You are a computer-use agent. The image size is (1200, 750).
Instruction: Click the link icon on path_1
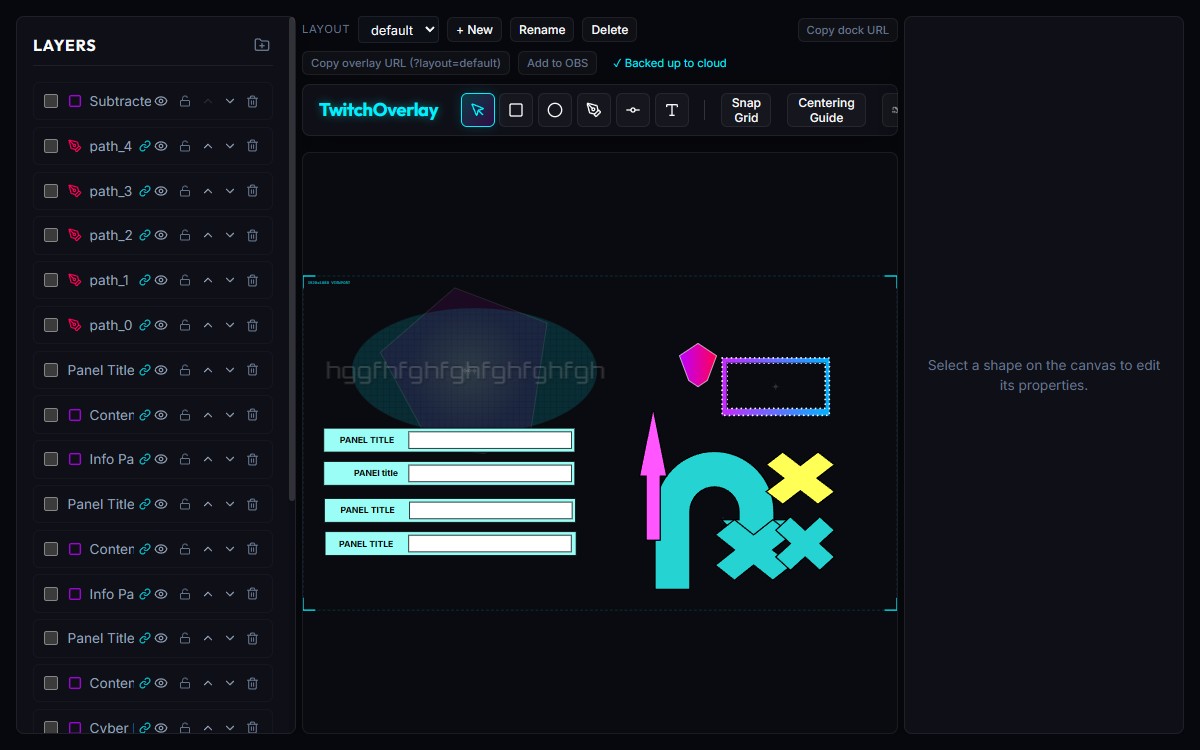coord(145,280)
